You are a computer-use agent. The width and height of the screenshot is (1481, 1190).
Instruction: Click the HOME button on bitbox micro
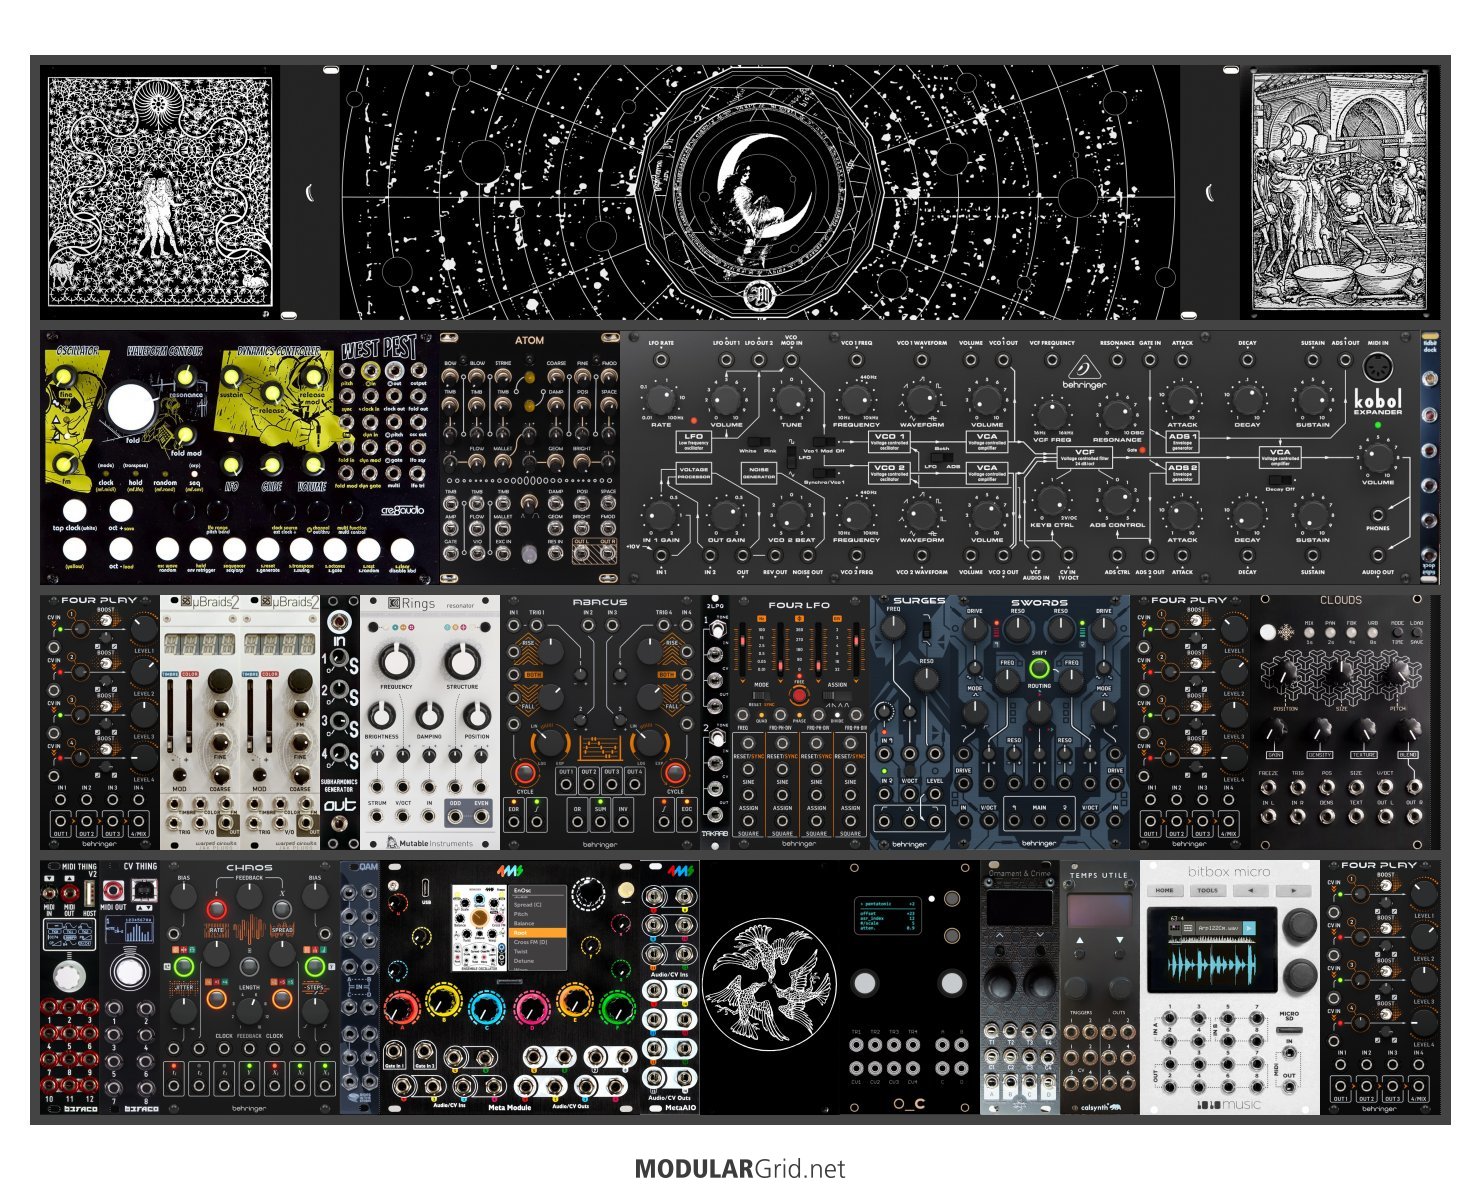pyautogui.click(x=1165, y=890)
